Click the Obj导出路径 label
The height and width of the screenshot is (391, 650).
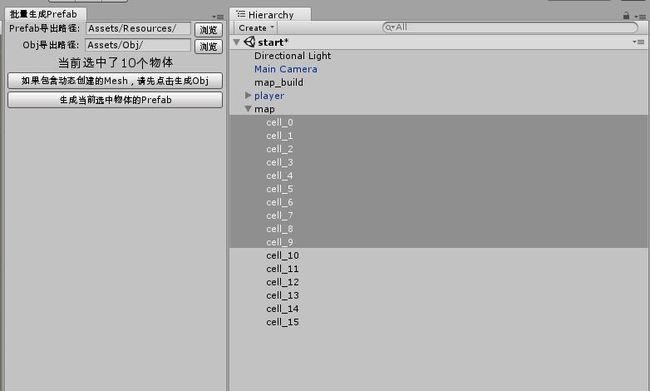tap(51, 45)
